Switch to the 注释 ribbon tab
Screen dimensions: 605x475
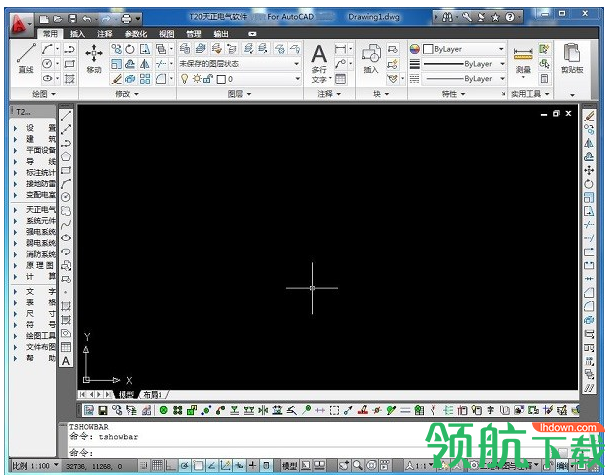105,34
